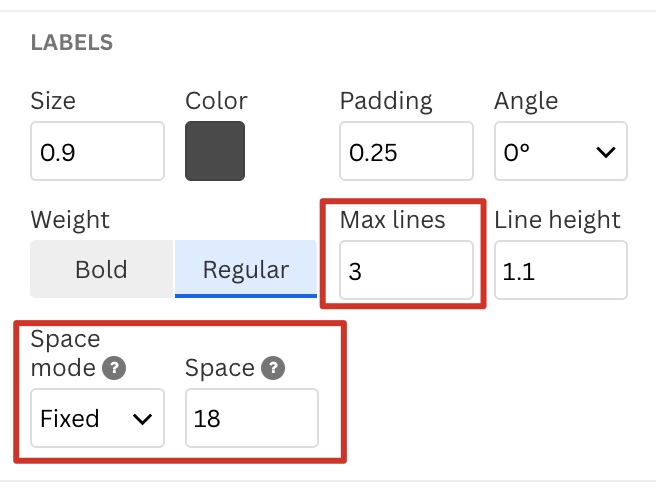Select Bold label weight

click(102, 269)
